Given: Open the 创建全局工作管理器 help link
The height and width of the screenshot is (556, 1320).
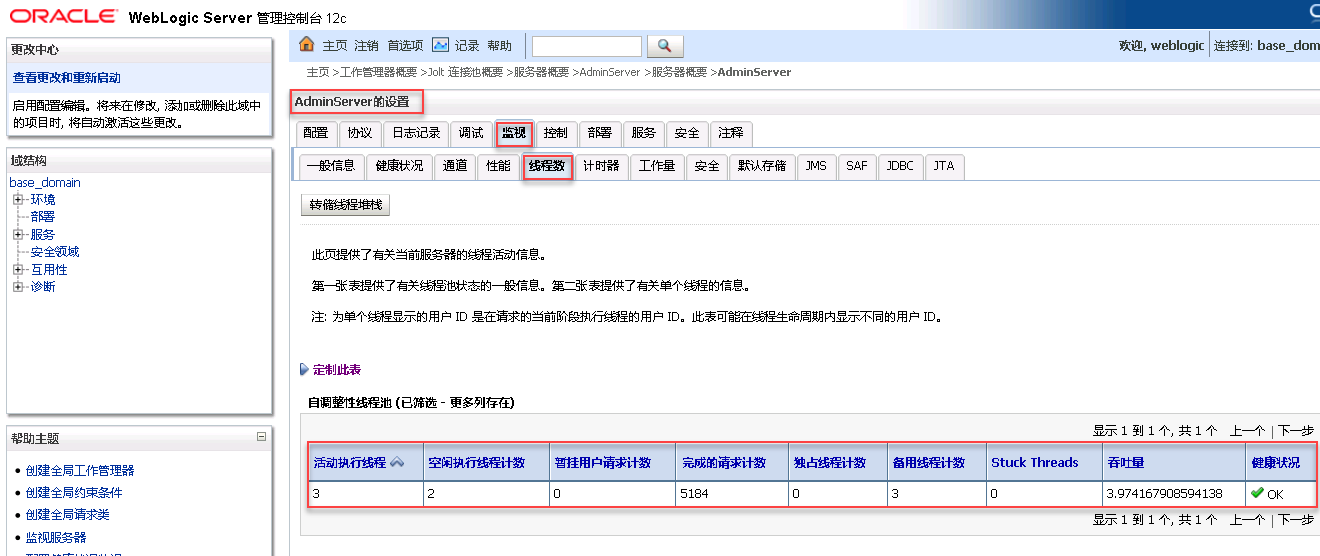Looking at the screenshot, I should coord(80,471).
